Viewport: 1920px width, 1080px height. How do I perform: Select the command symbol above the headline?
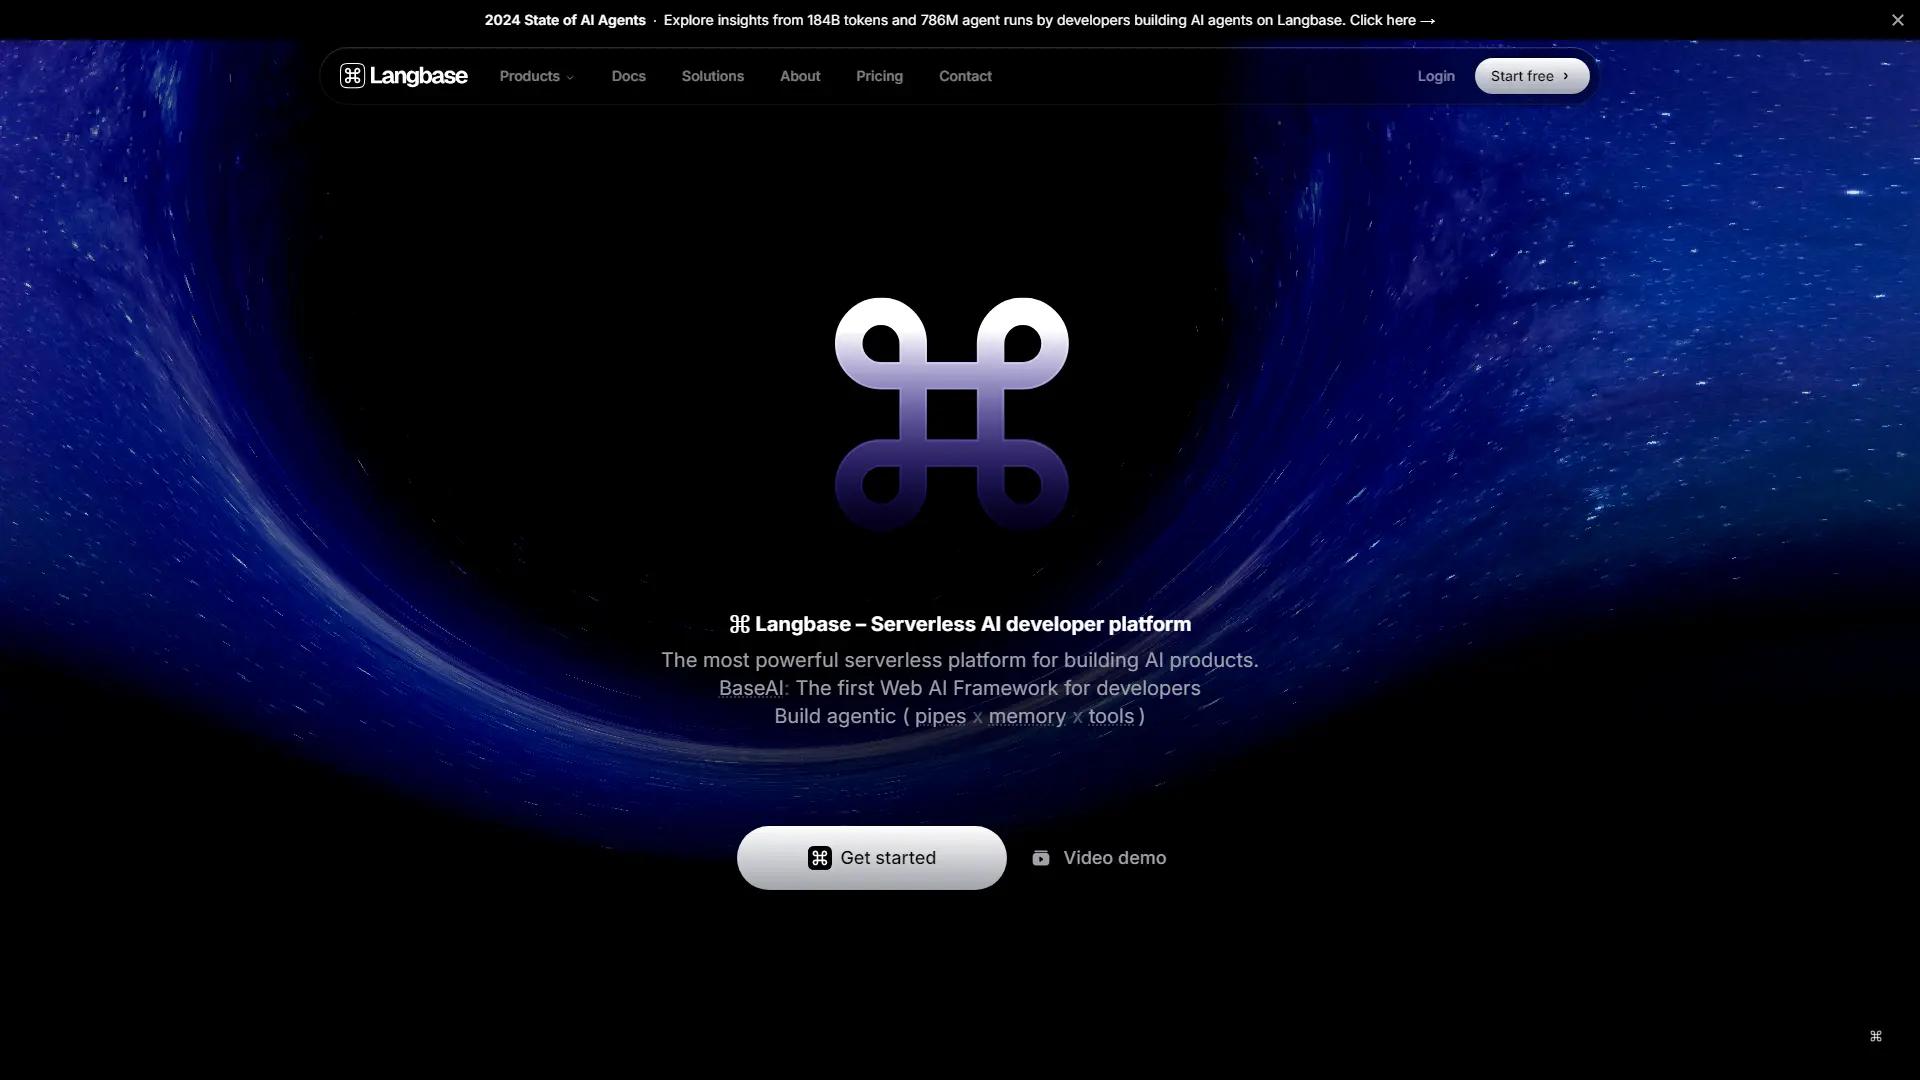tap(951, 408)
